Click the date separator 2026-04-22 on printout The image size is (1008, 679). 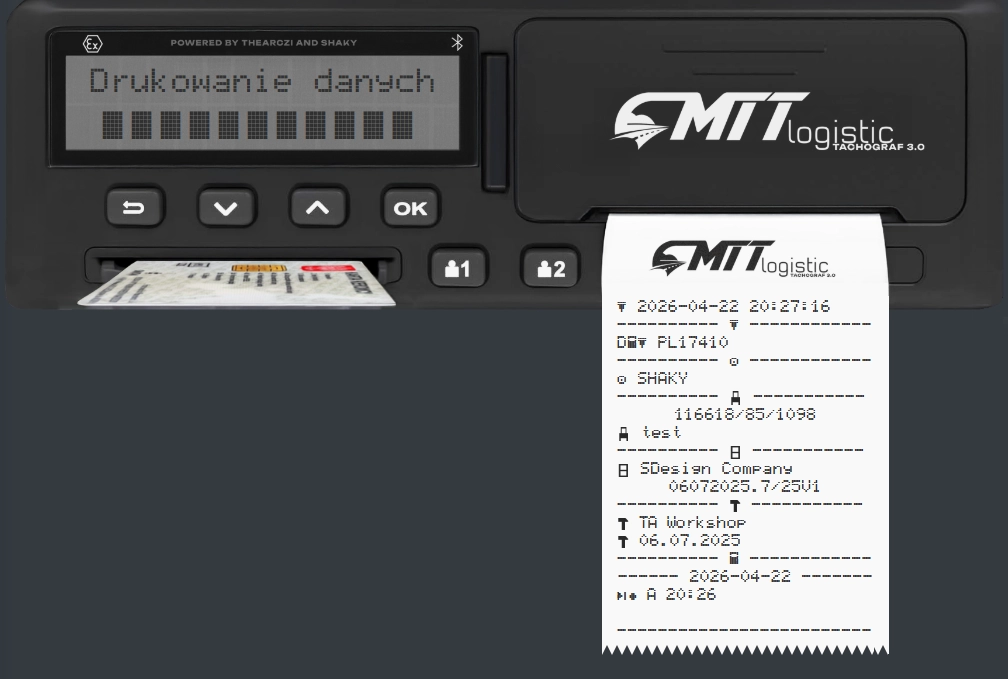pyautogui.click(x=739, y=576)
